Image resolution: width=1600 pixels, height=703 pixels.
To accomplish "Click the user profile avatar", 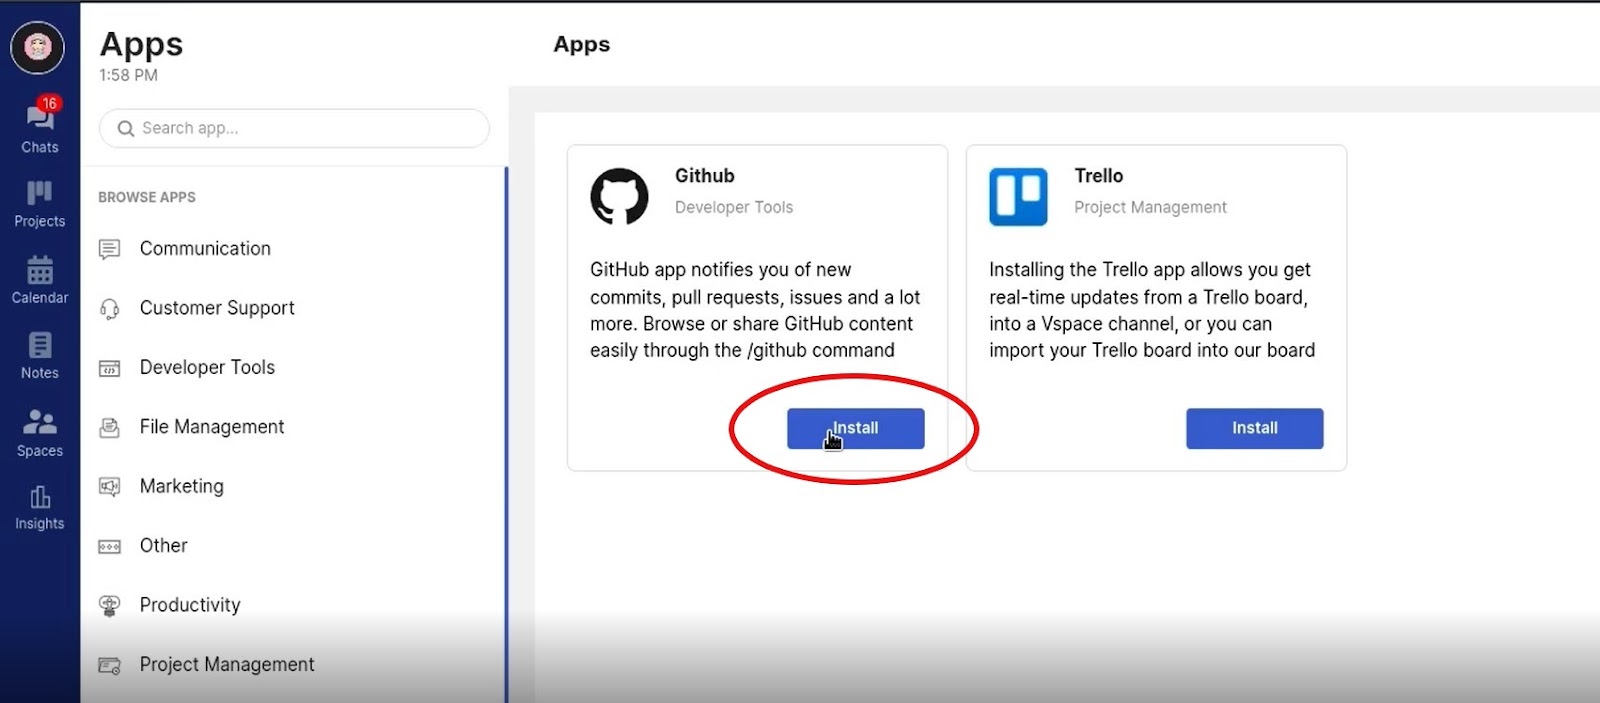I will tap(38, 47).
